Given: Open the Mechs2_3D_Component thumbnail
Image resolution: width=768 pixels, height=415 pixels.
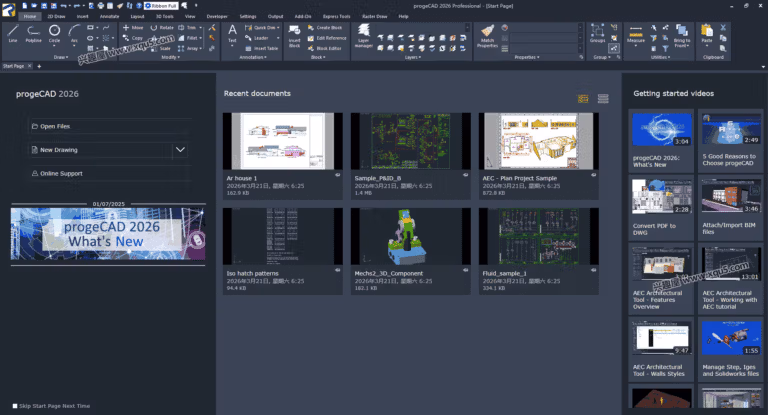Looking at the screenshot, I should click(x=410, y=237).
